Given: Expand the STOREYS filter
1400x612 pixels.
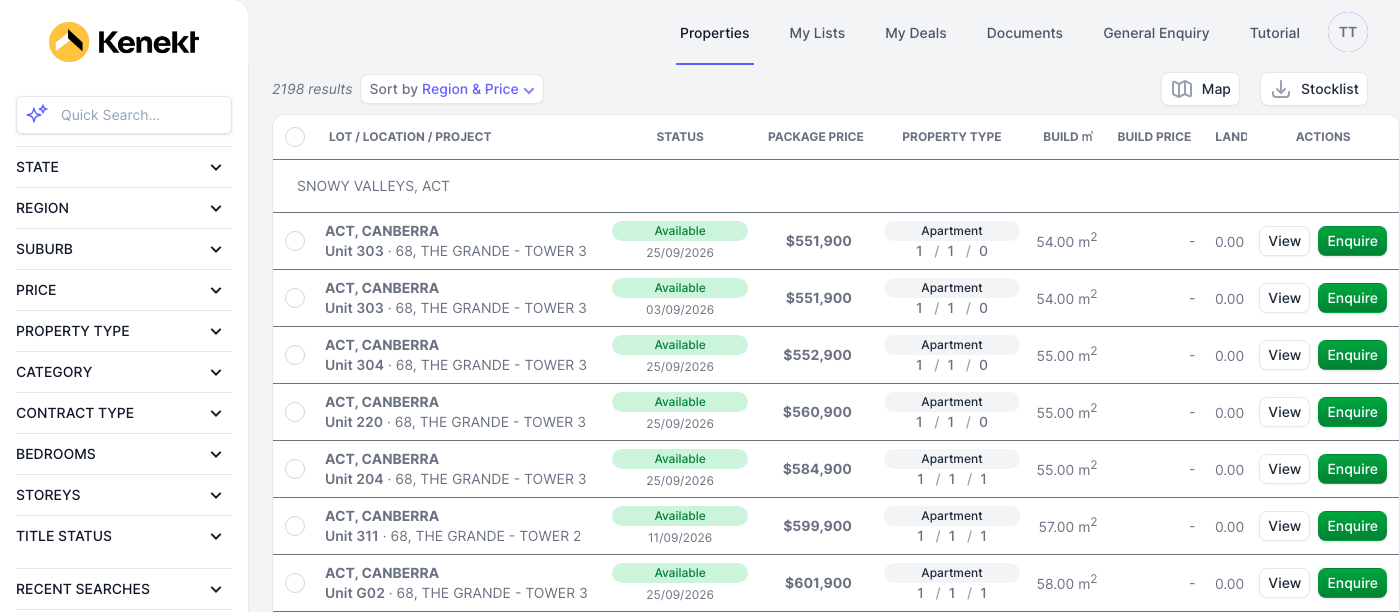Looking at the screenshot, I should pyautogui.click(x=124, y=495).
